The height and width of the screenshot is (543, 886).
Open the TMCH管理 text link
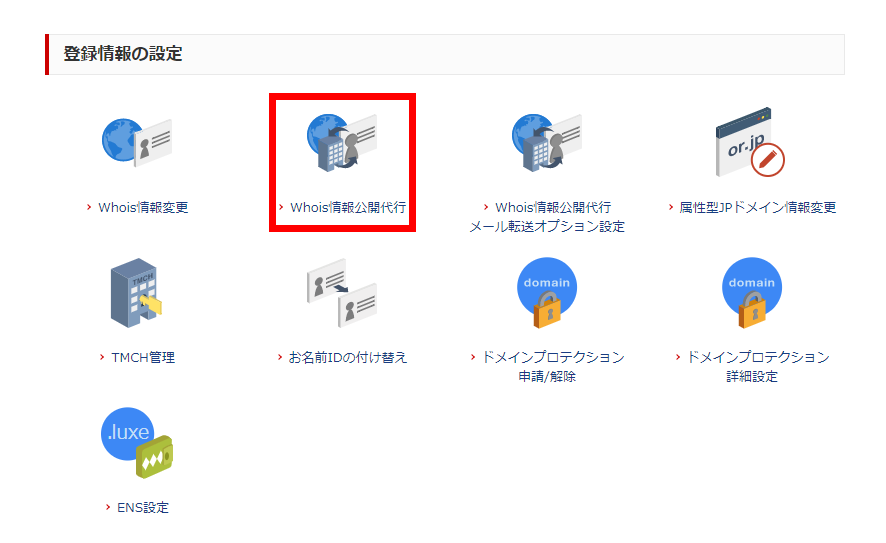coord(143,358)
